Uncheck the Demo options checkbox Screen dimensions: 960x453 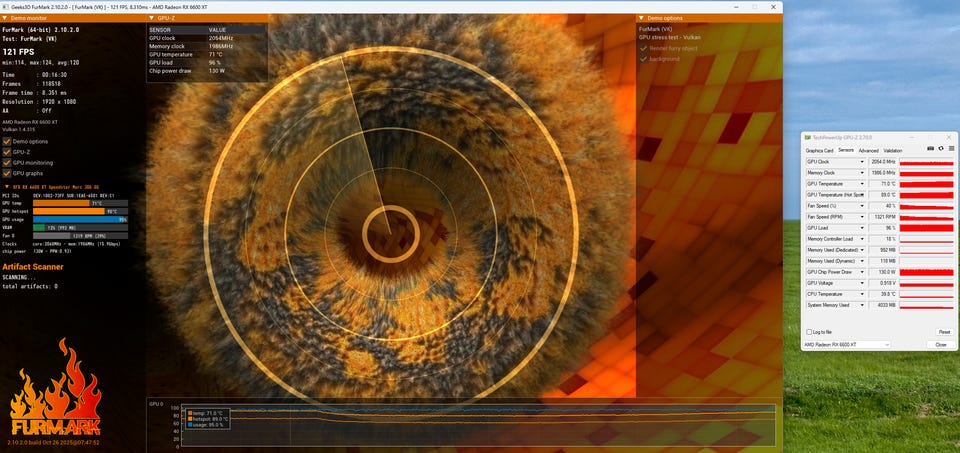(x=7, y=141)
